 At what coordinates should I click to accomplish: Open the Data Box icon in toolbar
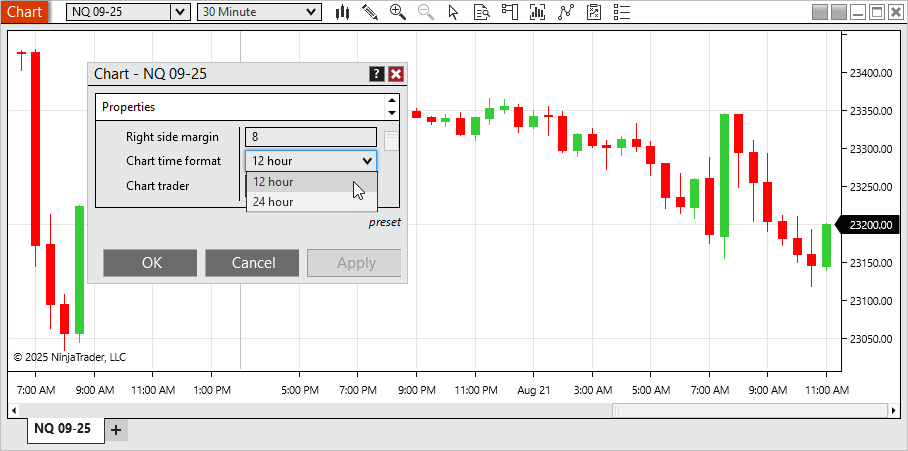click(x=482, y=12)
